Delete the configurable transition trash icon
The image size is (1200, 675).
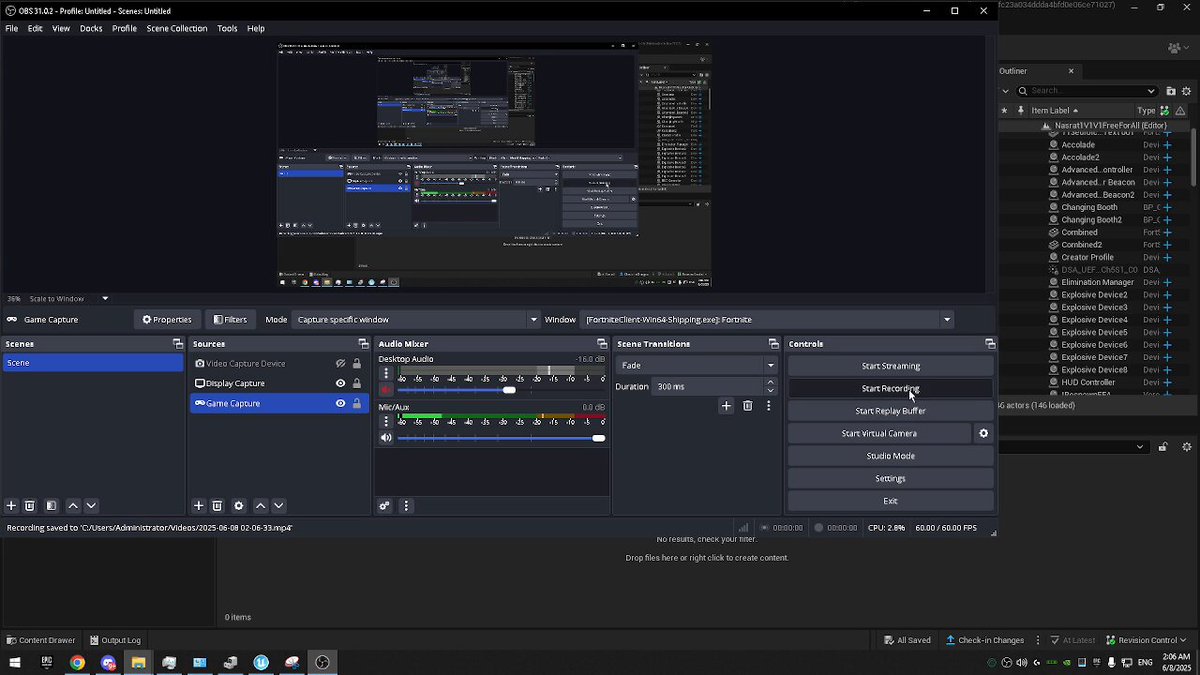tap(747, 406)
